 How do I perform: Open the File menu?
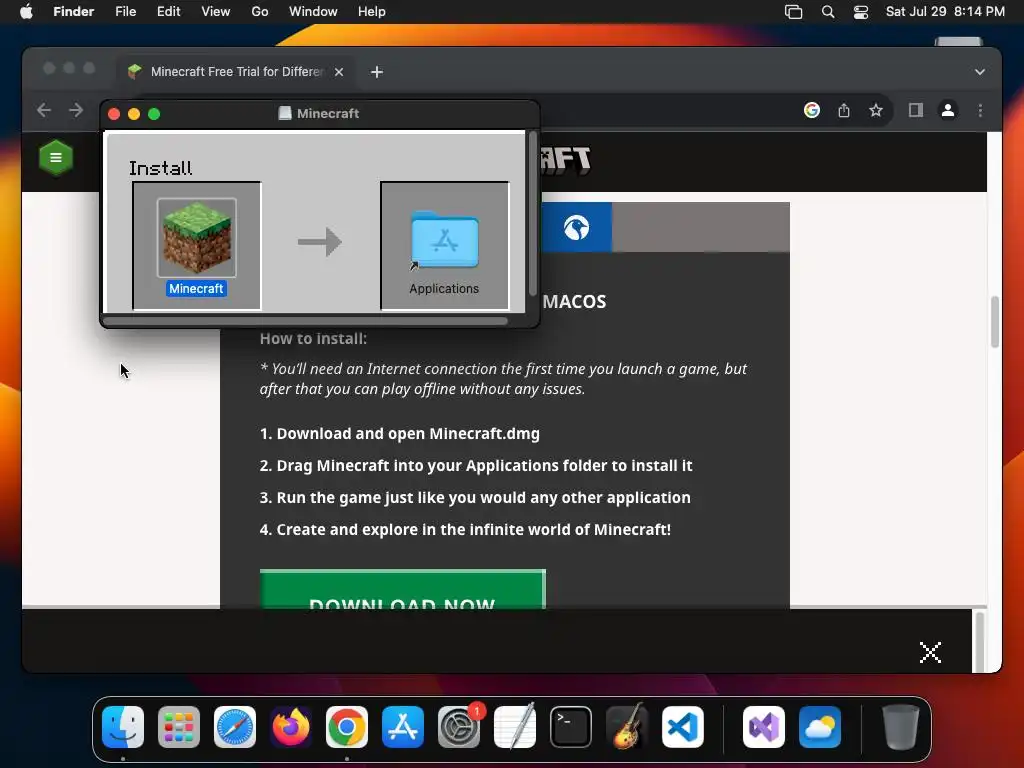point(125,12)
